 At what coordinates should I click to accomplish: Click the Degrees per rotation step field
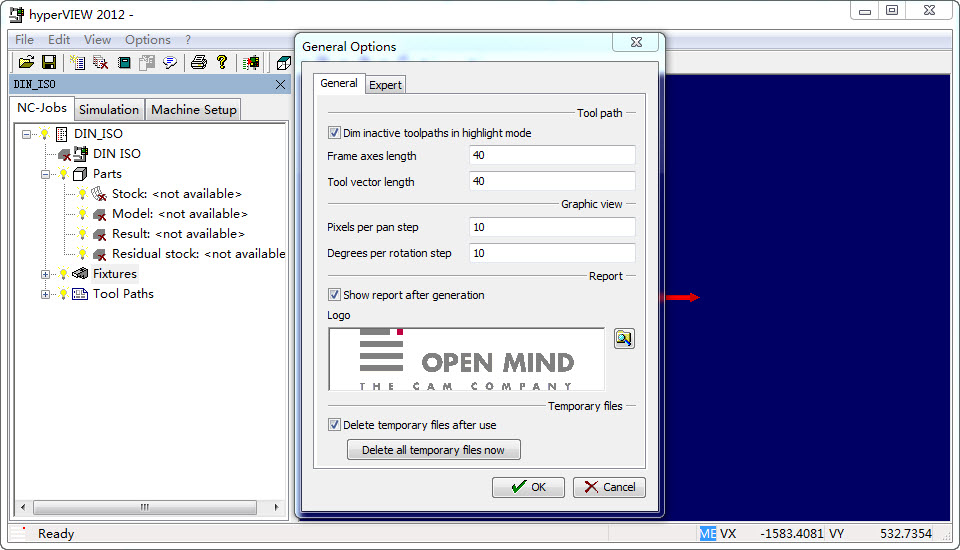pyautogui.click(x=552, y=253)
